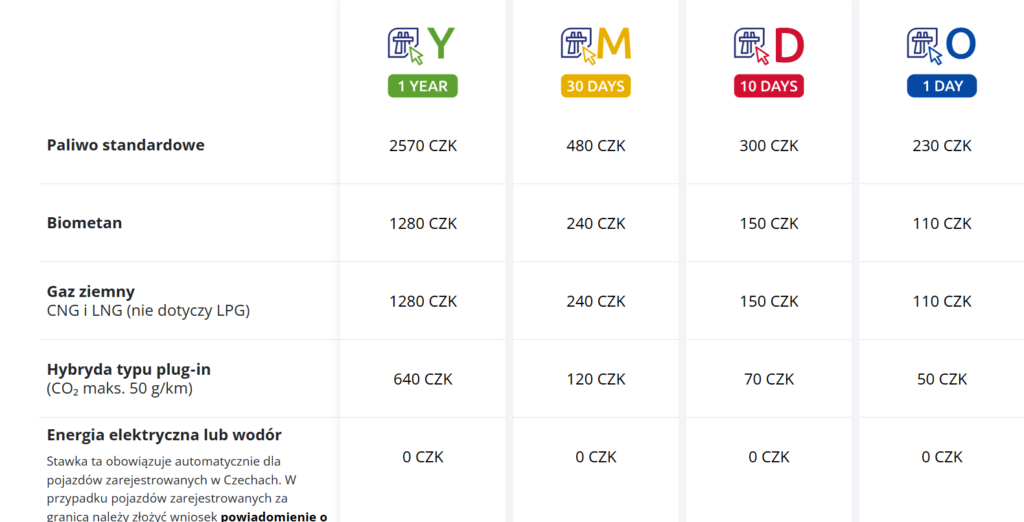Select the green "1 YEAR" badge
Screen dimensions: 1024x522
coord(423,86)
